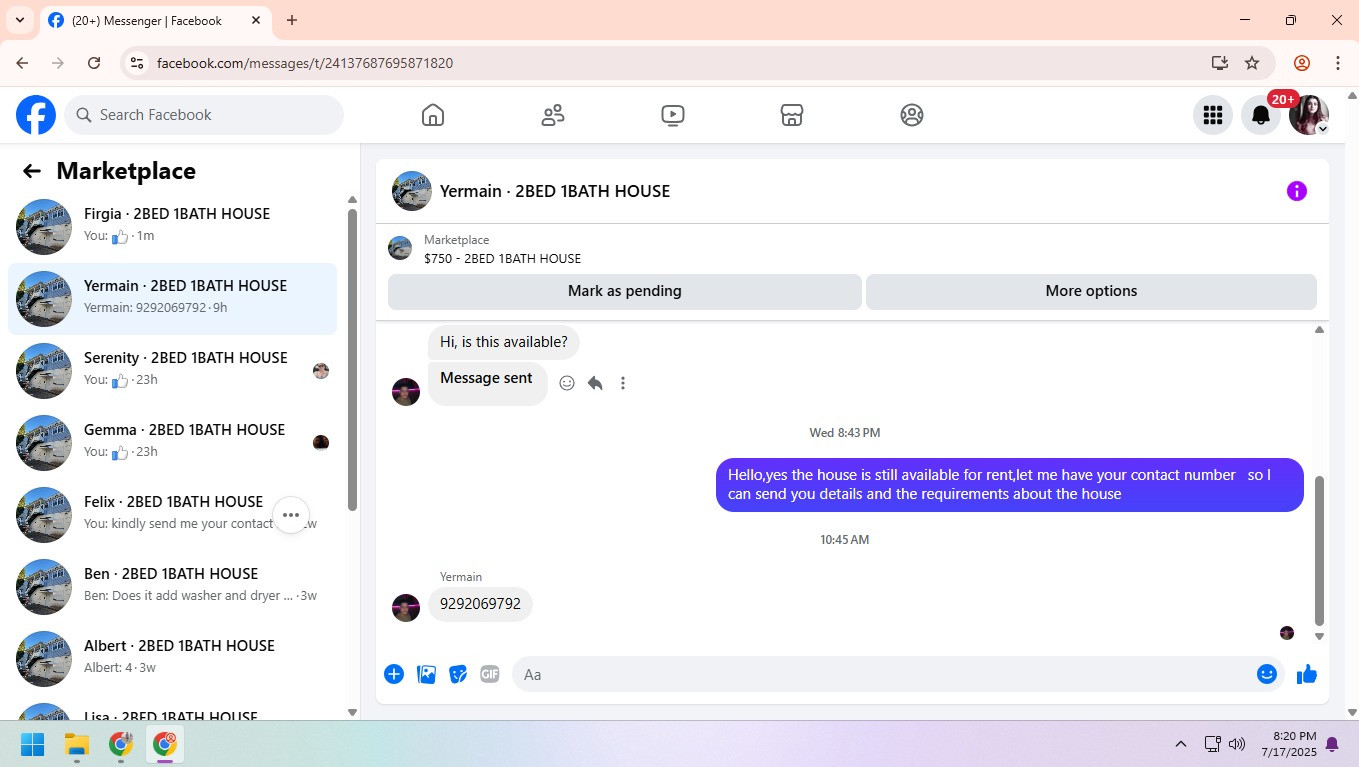Screen dimensions: 1359x767
Task: Open the account profile picture menu
Action: 1309,115
